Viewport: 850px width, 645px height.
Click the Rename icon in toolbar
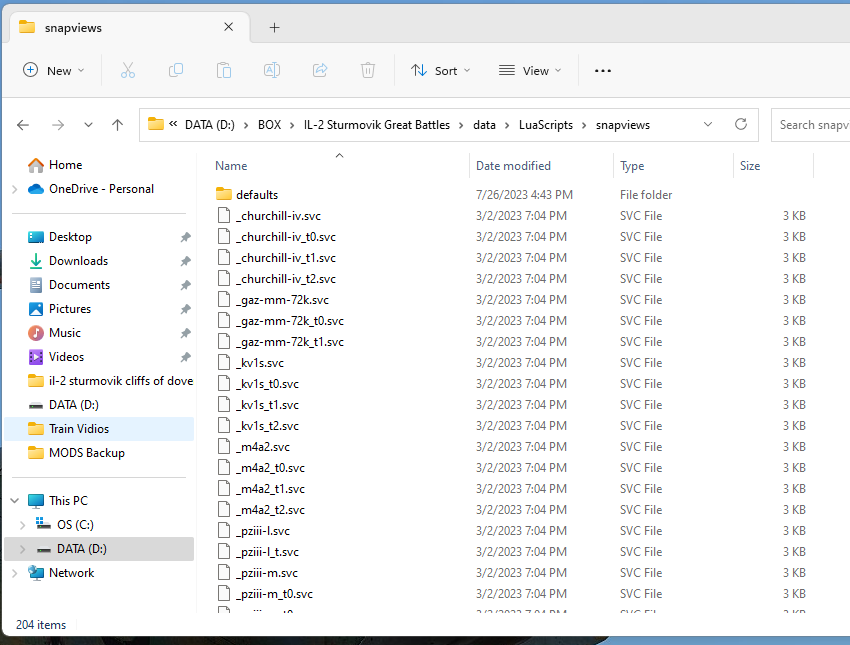(271, 70)
